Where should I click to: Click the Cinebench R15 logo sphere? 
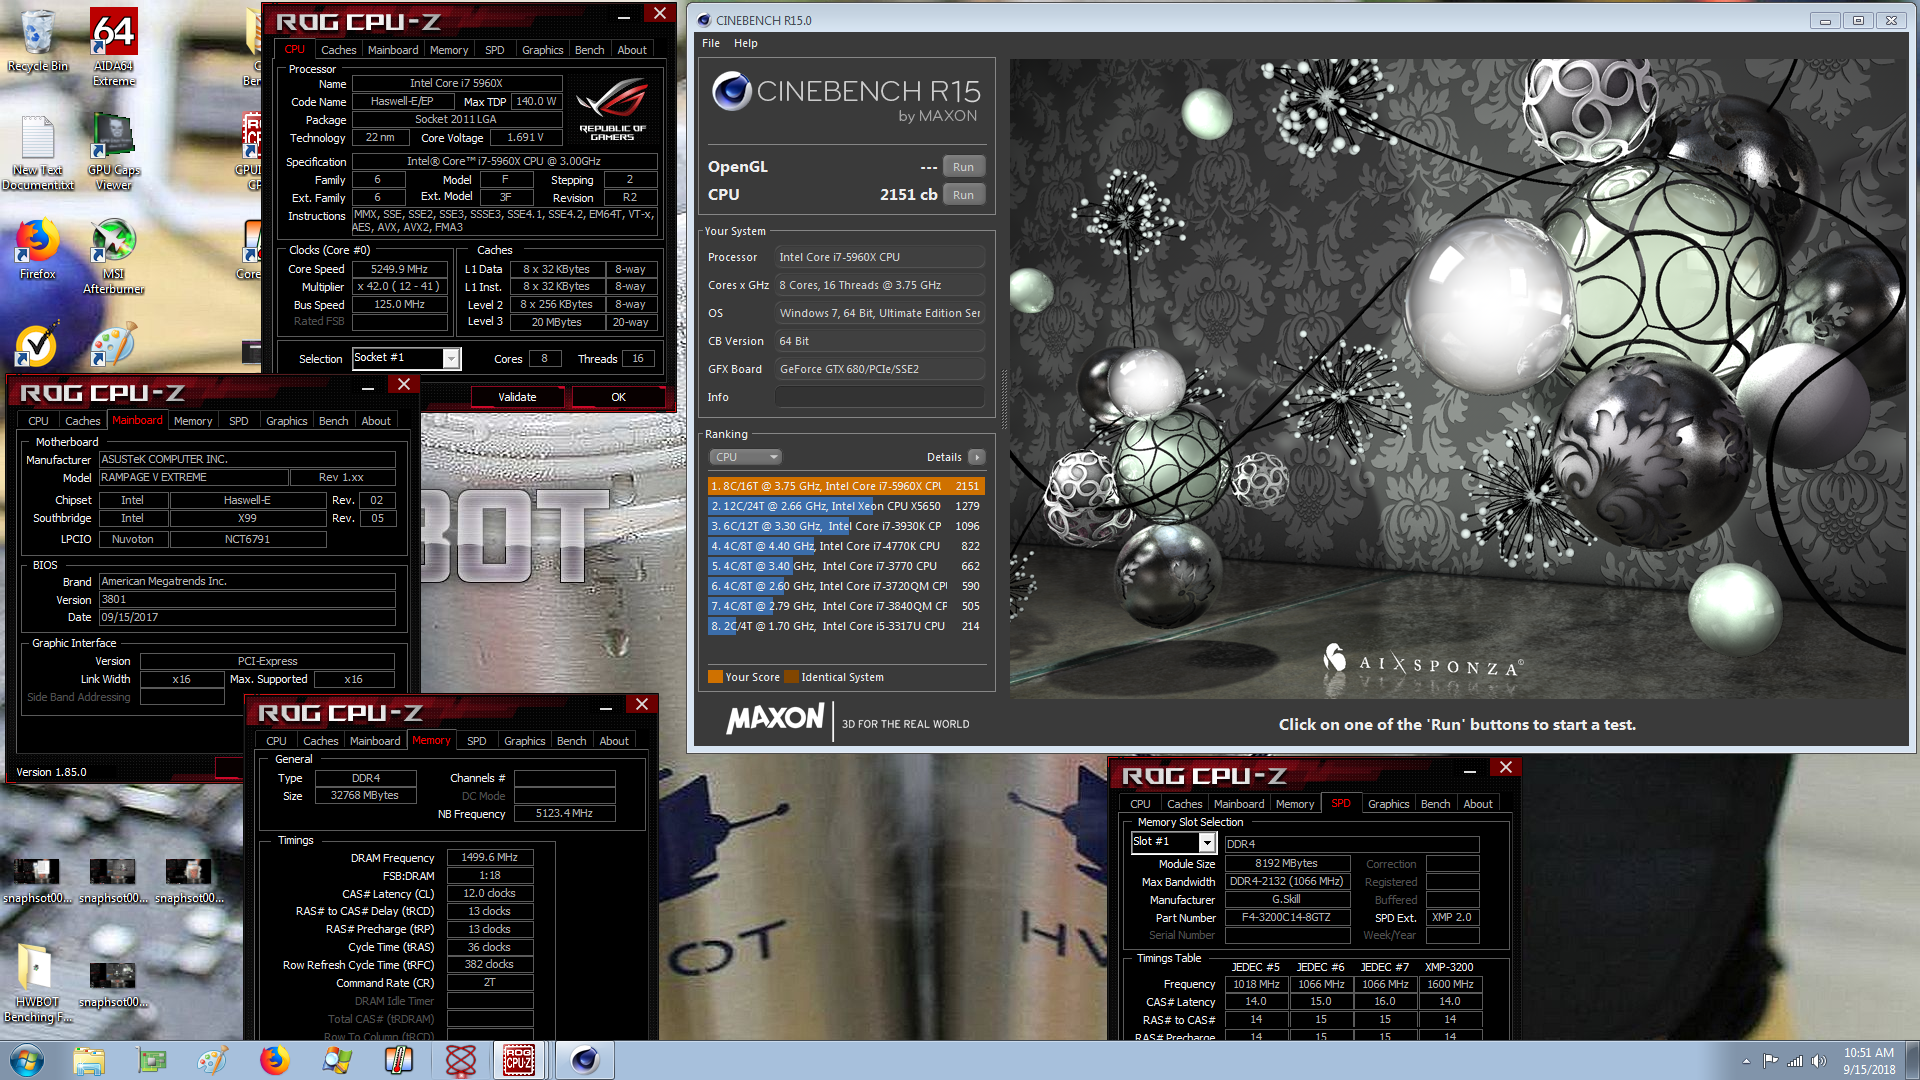coord(731,91)
